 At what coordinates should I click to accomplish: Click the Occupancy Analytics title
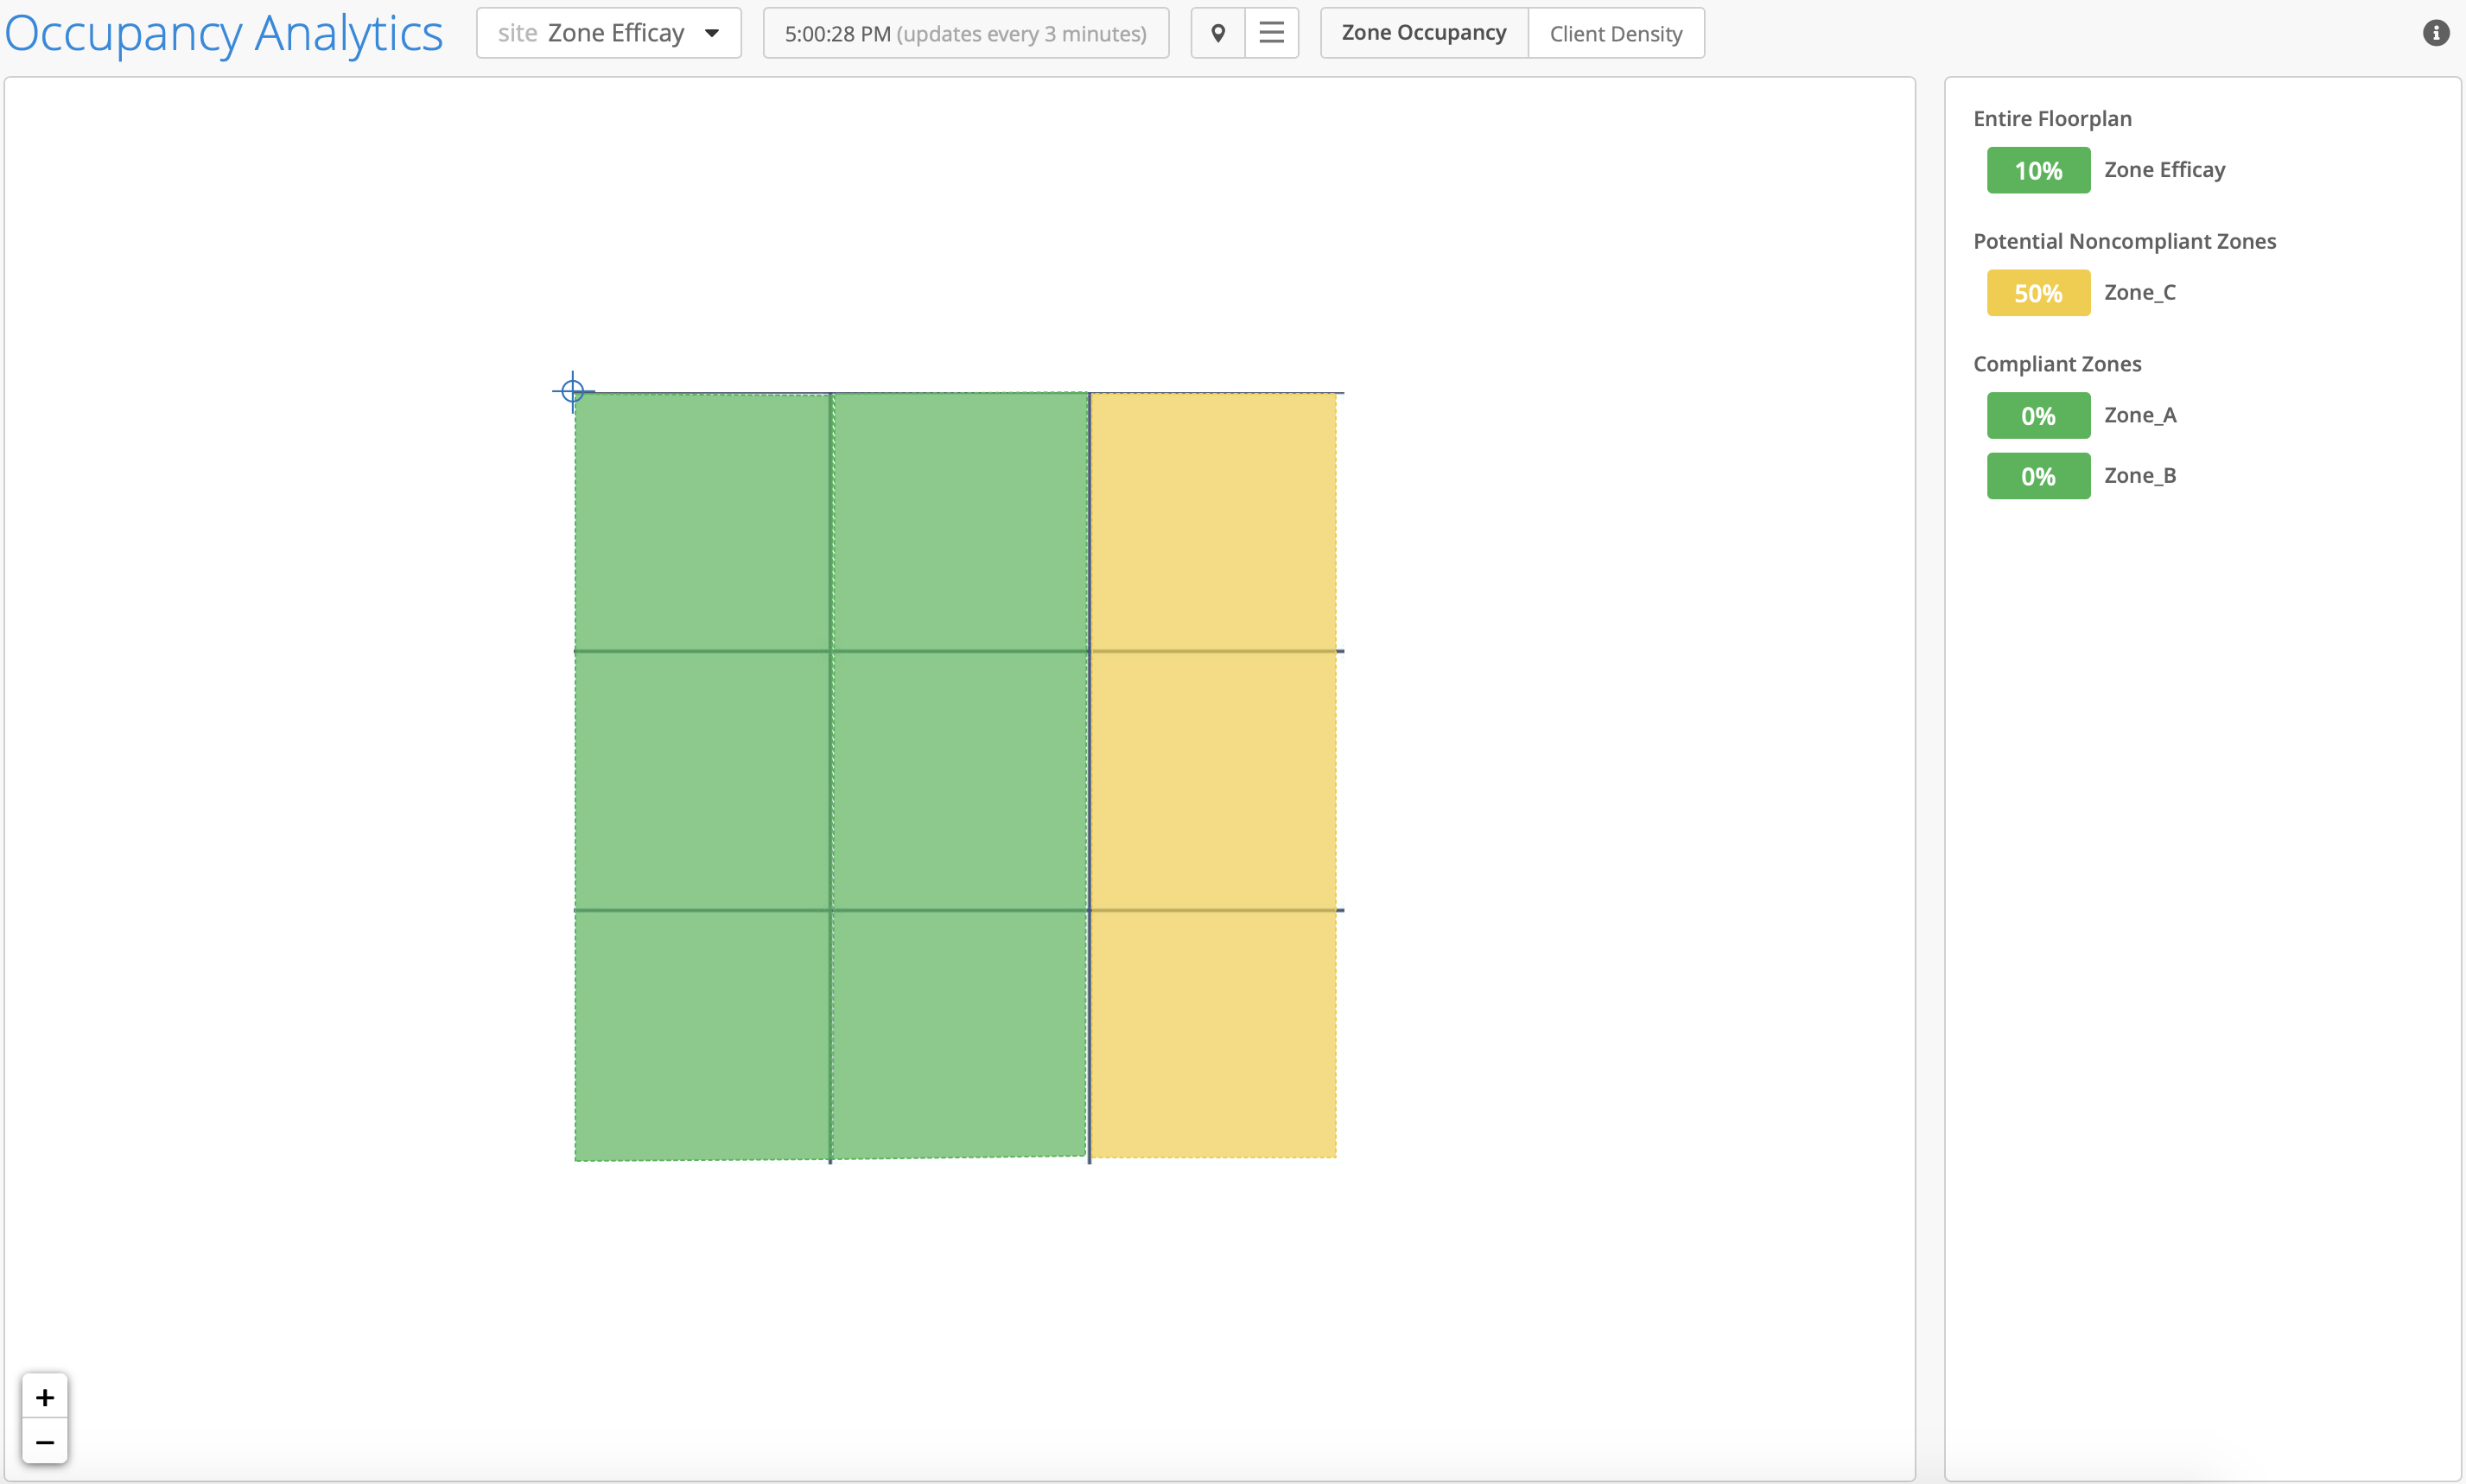(224, 33)
